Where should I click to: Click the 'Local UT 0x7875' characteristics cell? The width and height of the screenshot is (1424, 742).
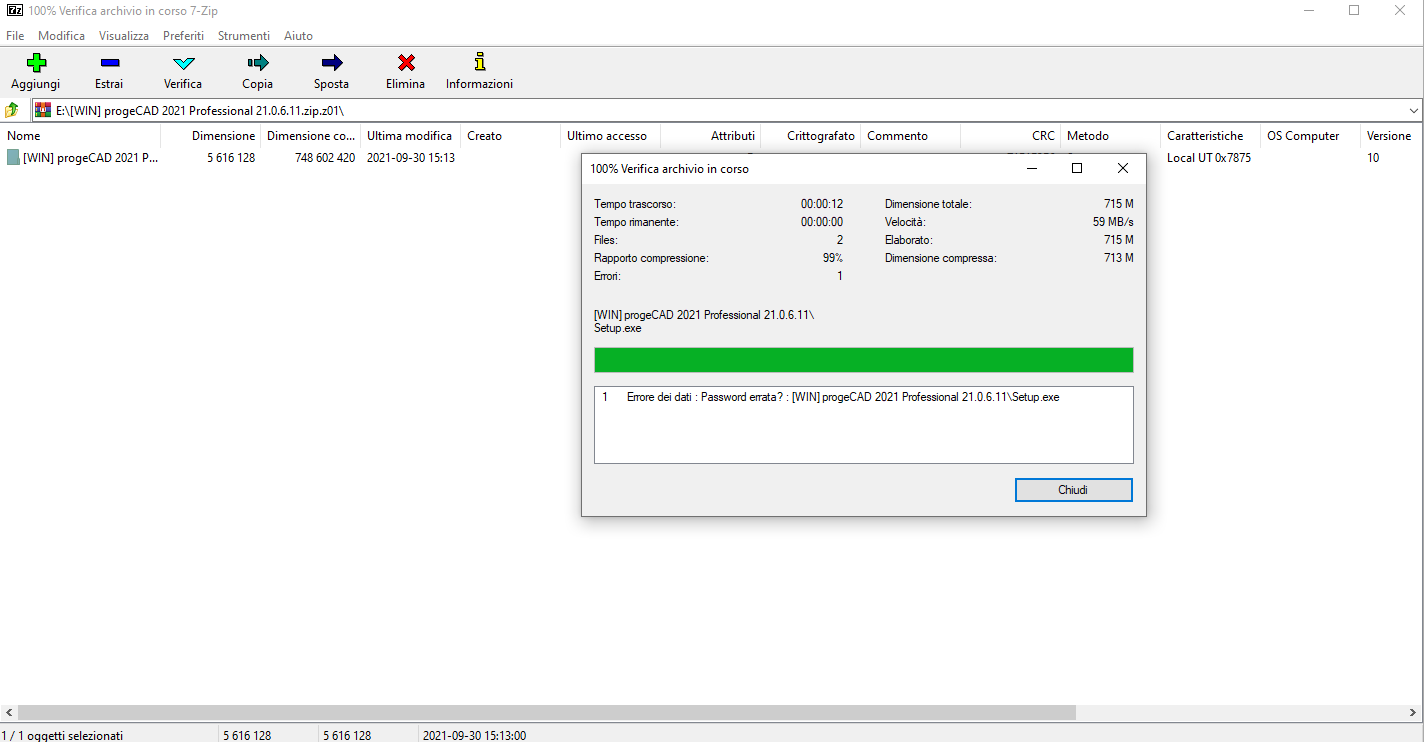coord(1209,158)
